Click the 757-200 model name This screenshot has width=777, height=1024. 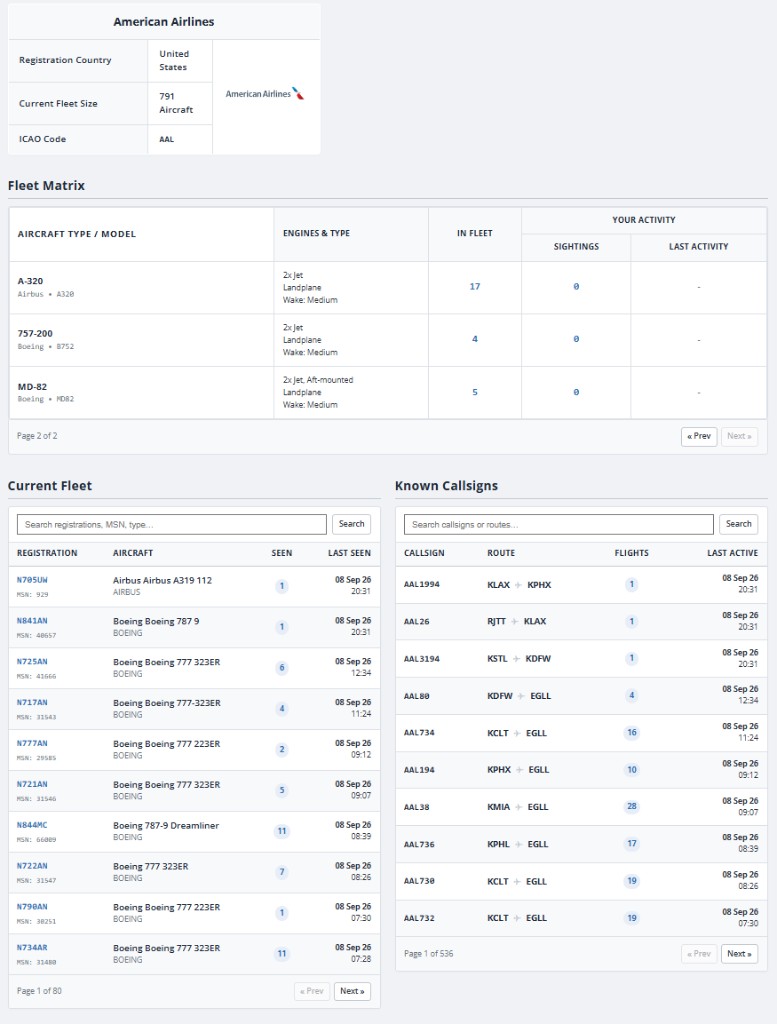[35, 334]
